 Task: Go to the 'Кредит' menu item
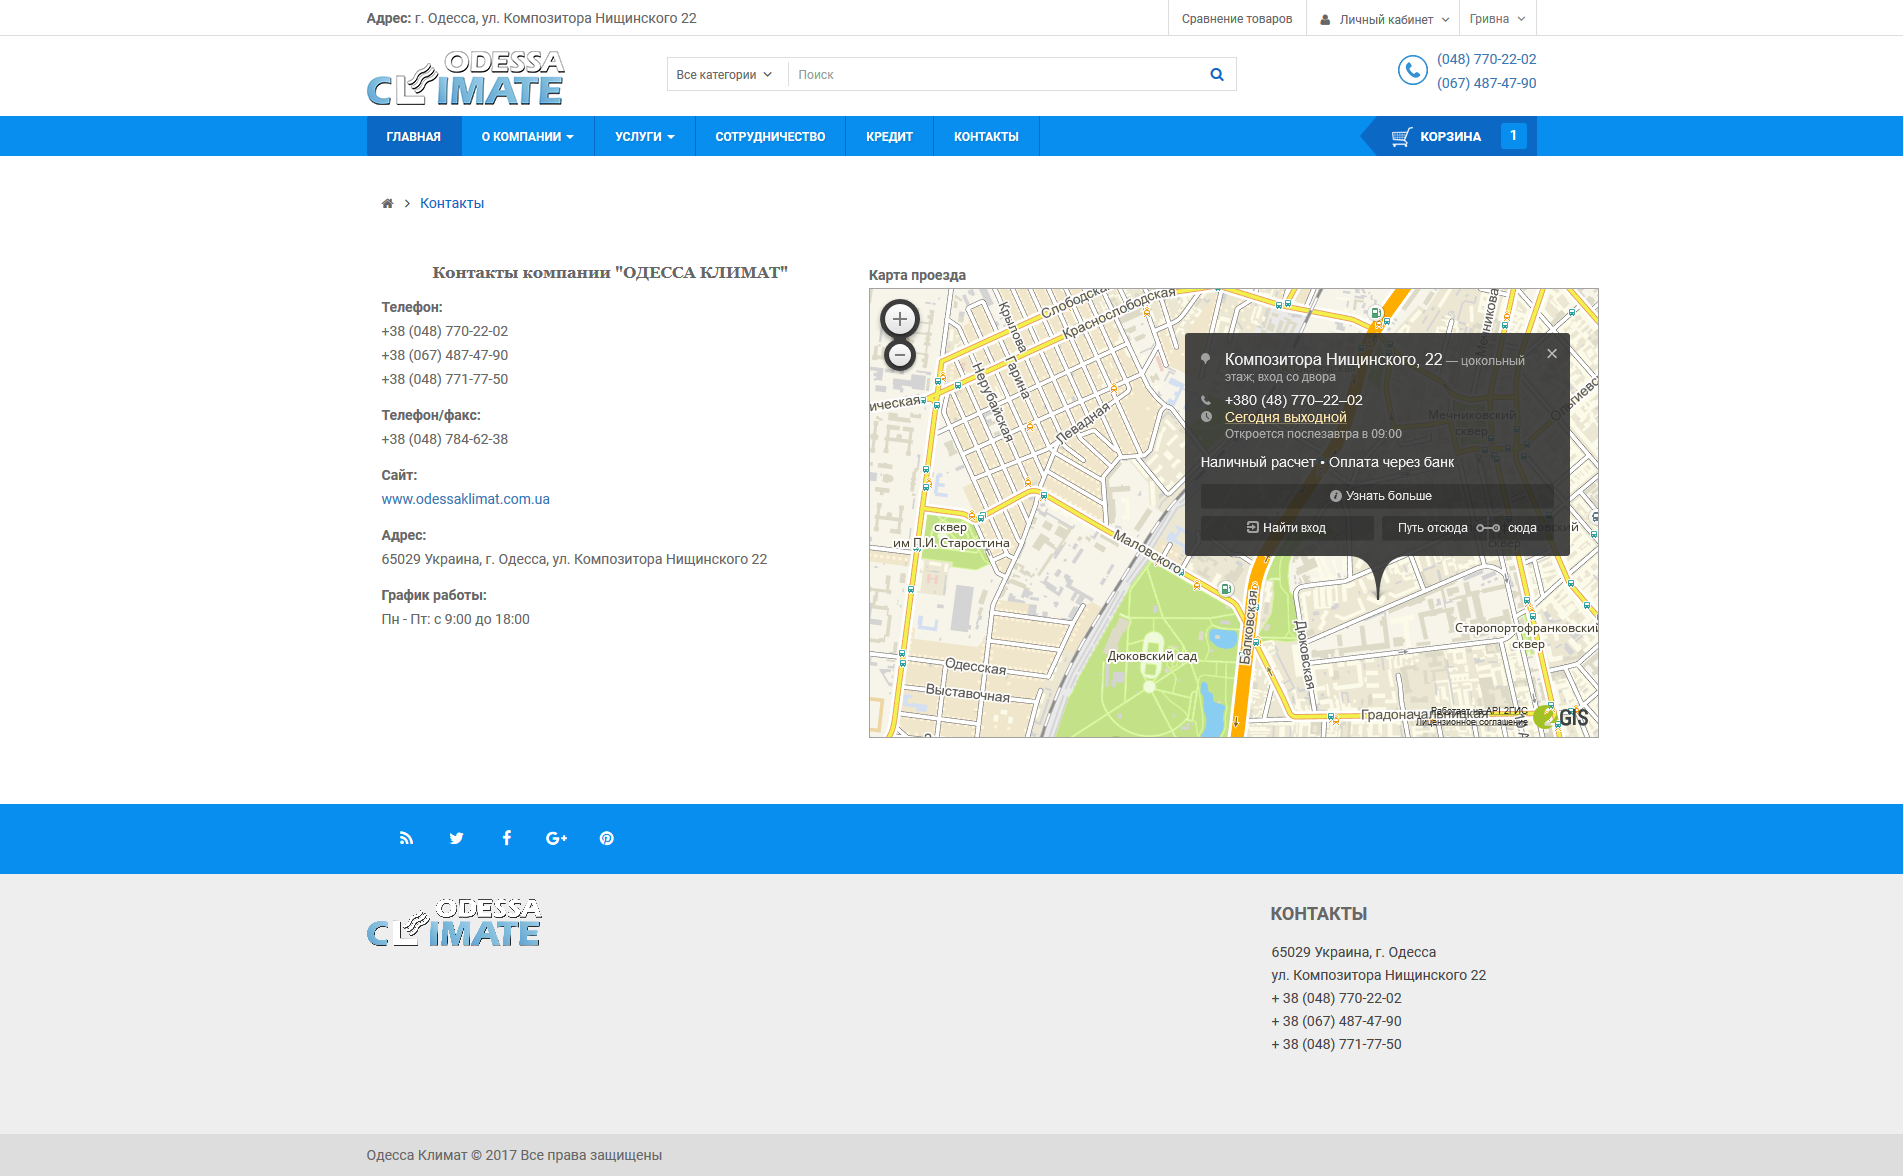point(889,137)
